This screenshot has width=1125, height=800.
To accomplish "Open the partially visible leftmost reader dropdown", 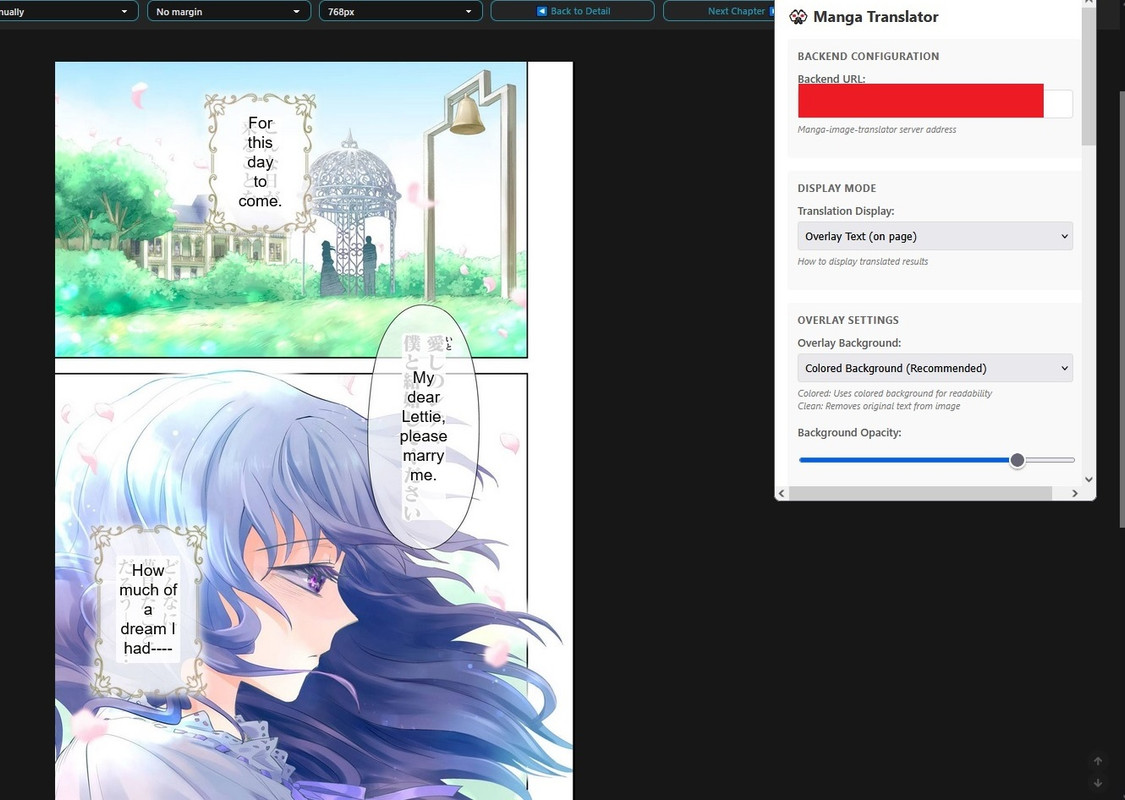I will pyautogui.click(x=68, y=11).
